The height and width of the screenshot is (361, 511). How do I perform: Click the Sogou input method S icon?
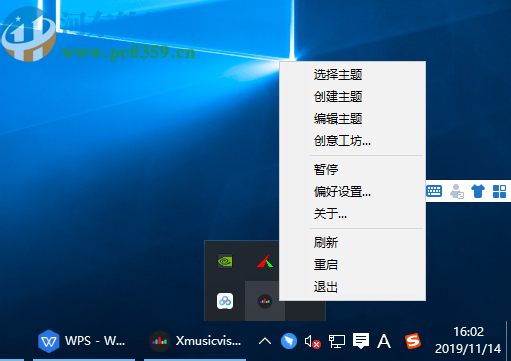point(413,341)
